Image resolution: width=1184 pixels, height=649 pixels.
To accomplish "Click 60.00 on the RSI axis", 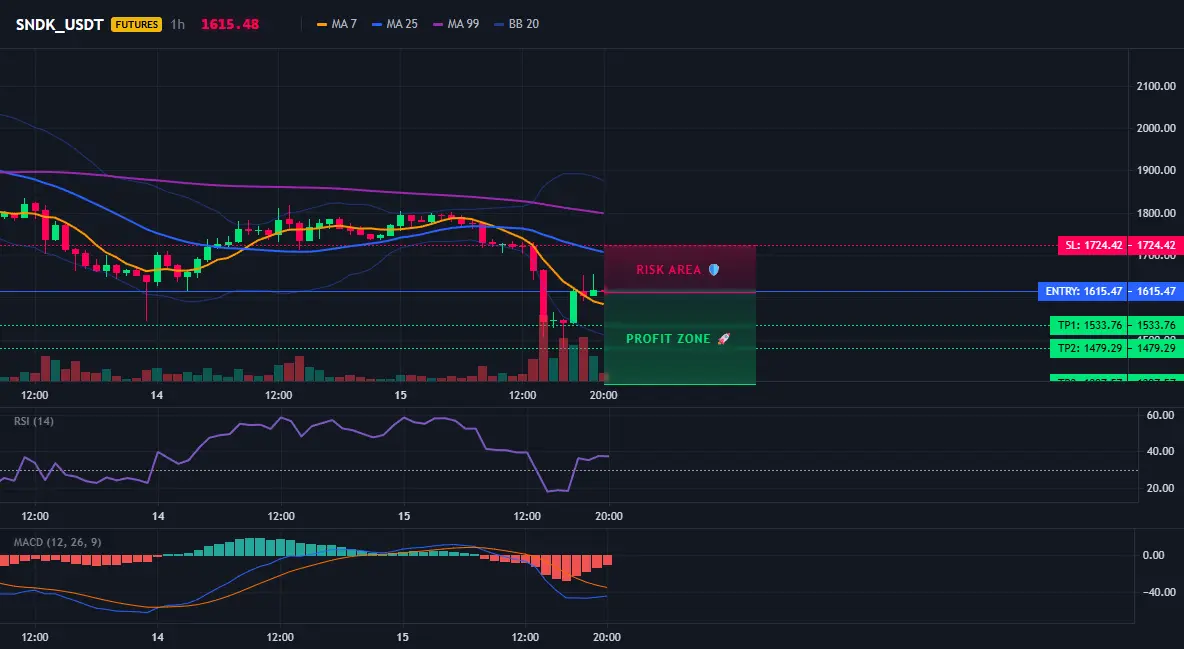I will 1160,415.
